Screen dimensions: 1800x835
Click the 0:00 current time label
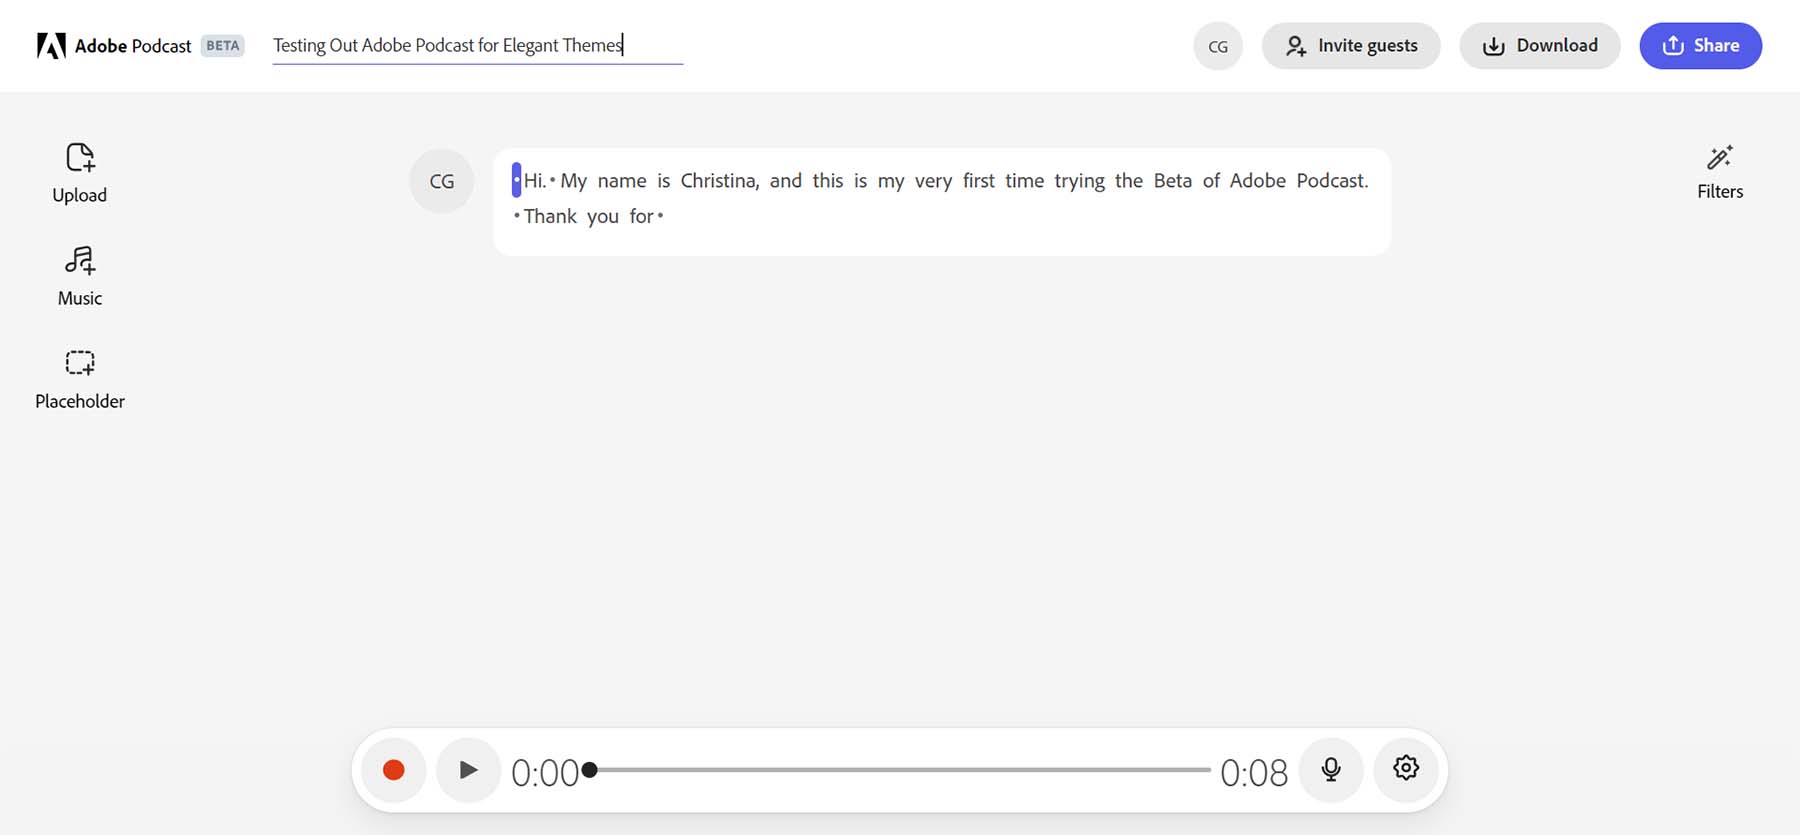545,773
